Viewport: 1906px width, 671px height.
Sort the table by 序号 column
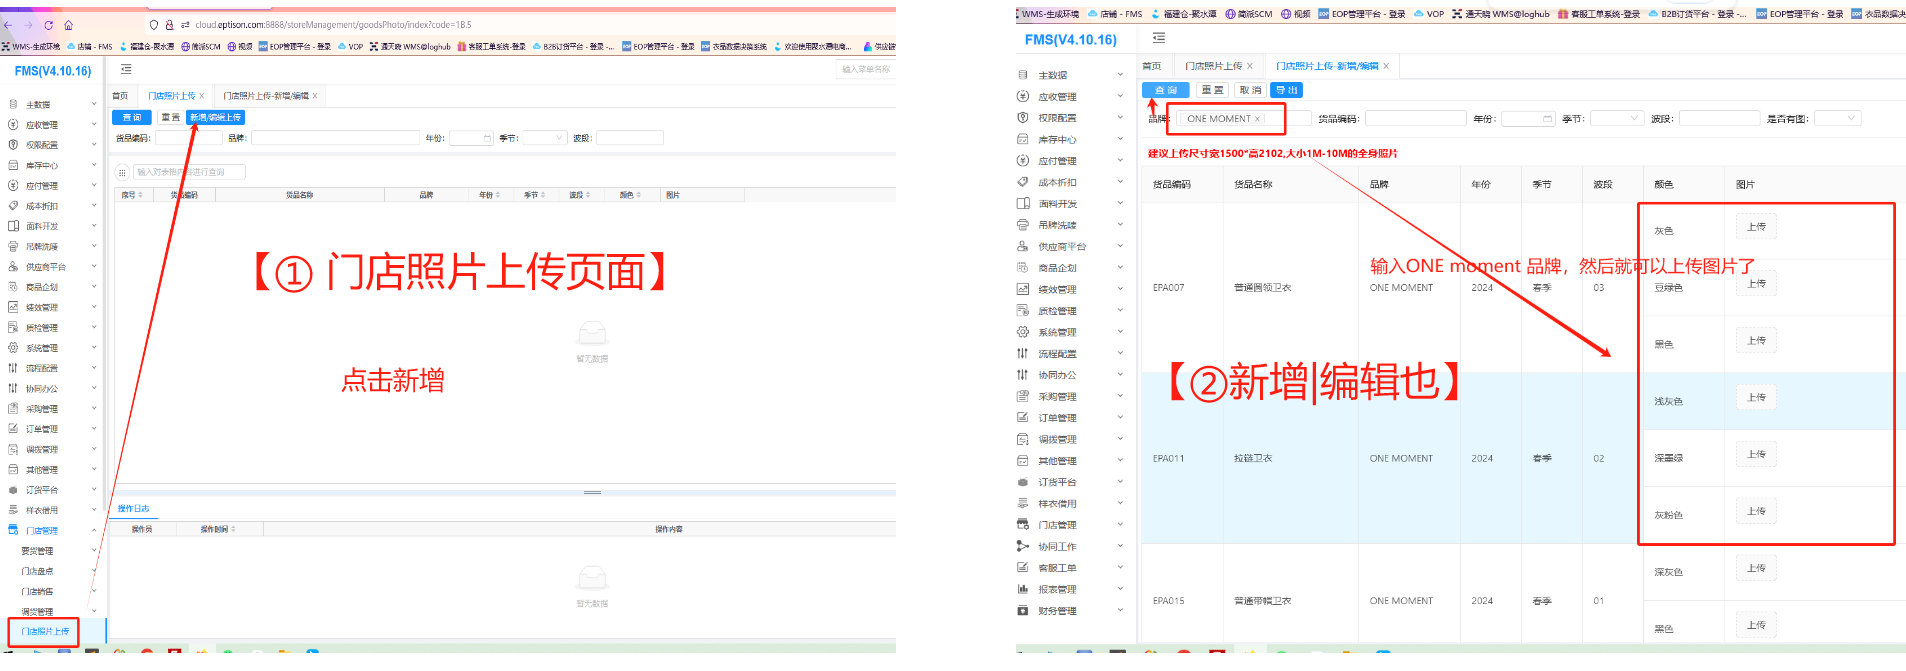(x=140, y=195)
